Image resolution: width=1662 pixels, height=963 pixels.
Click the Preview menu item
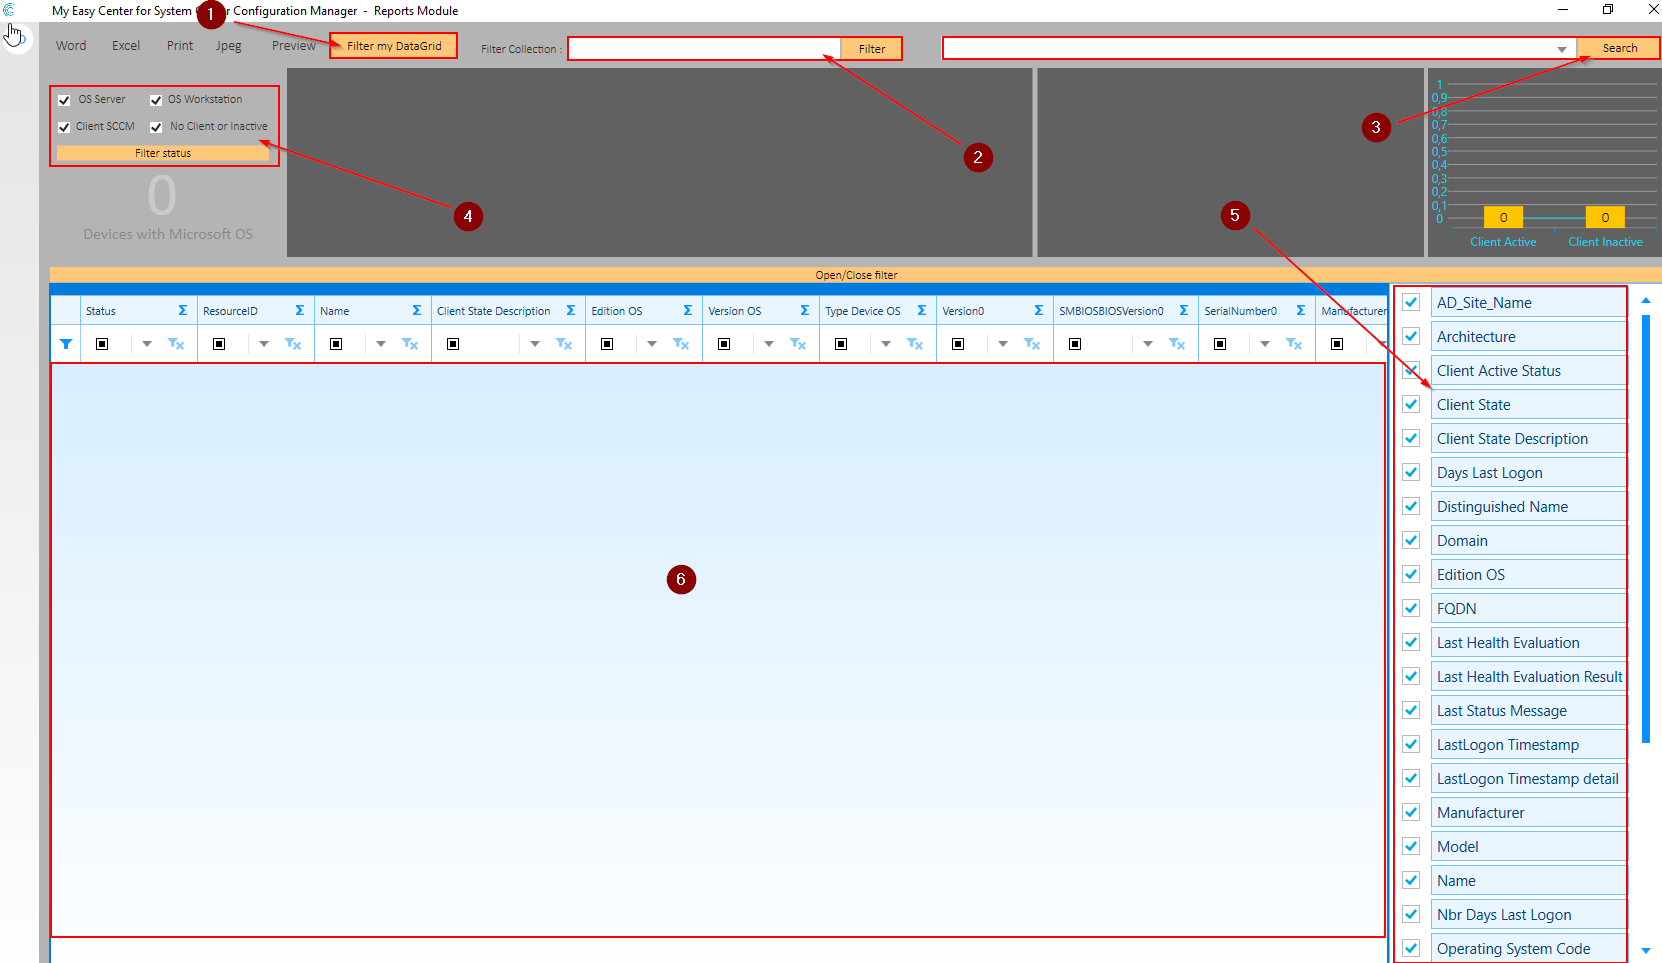tap(294, 46)
